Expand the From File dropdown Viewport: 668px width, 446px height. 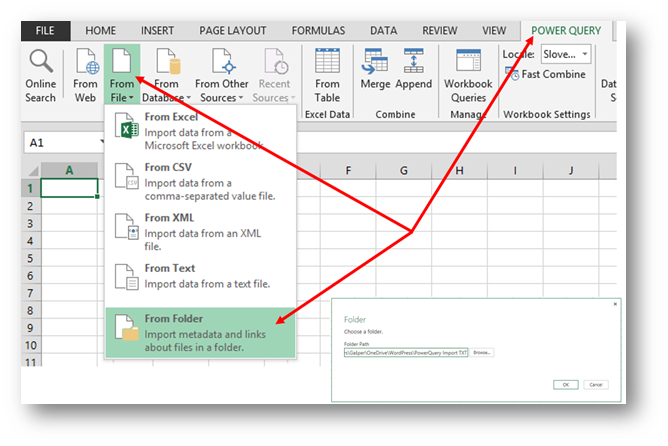click(x=122, y=75)
